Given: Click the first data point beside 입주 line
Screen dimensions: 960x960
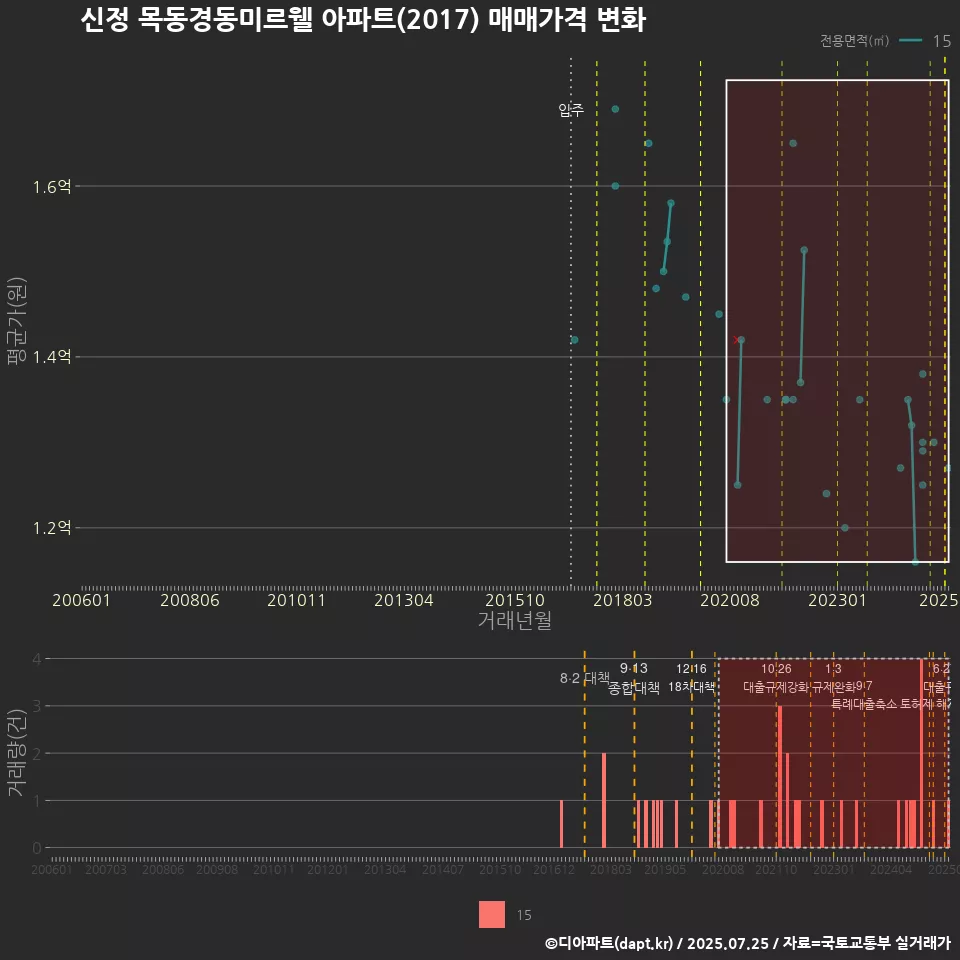Looking at the screenshot, I should click(574, 340).
